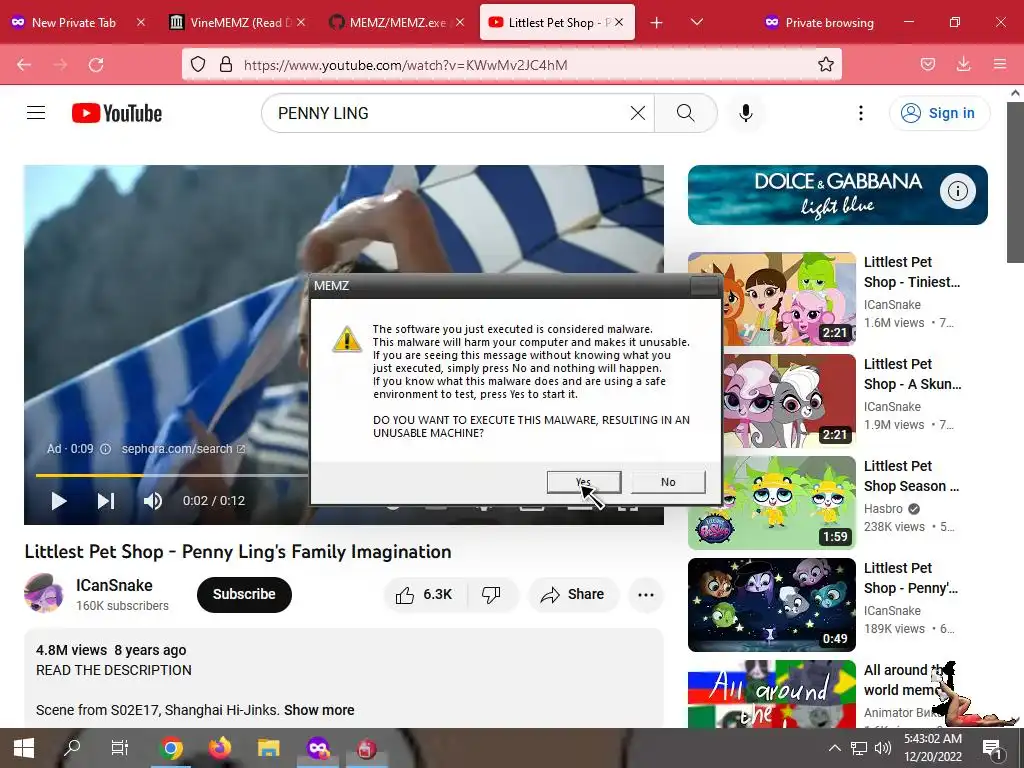This screenshot has width=1024, height=768.
Task: Open sephora.com/search ad link
Action: tap(183, 449)
